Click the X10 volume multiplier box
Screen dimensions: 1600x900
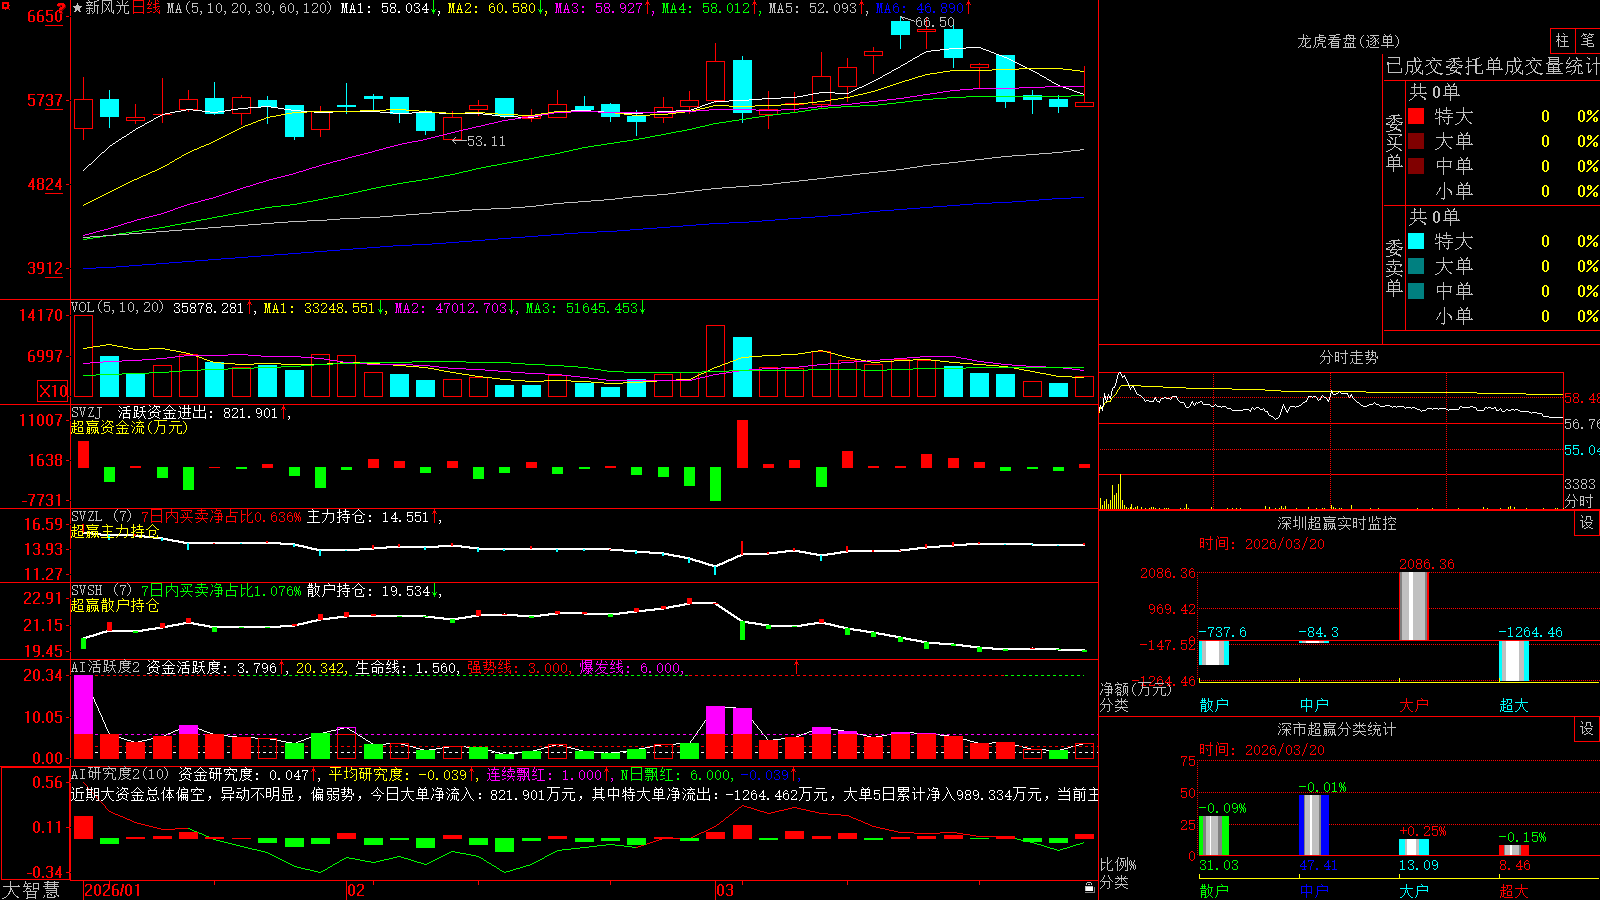point(54,391)
